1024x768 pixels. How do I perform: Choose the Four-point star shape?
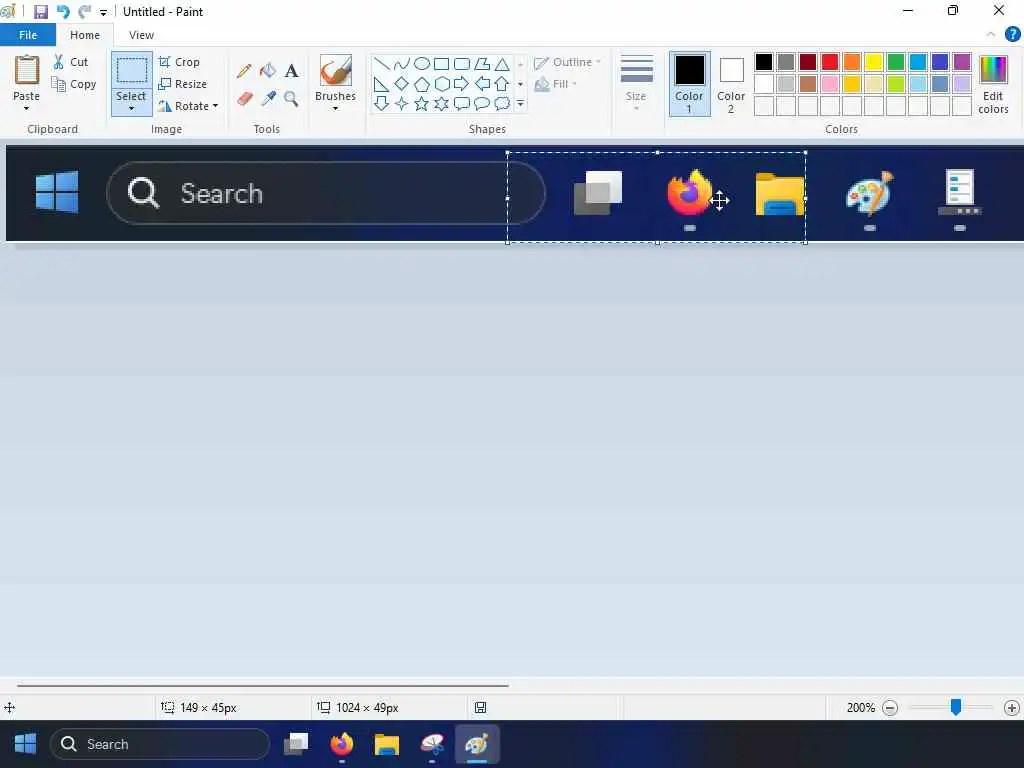402,104
